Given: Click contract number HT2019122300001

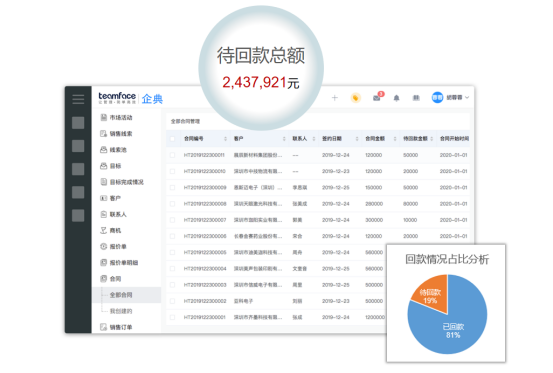Looking at the screenshot, I should [205, 317].
